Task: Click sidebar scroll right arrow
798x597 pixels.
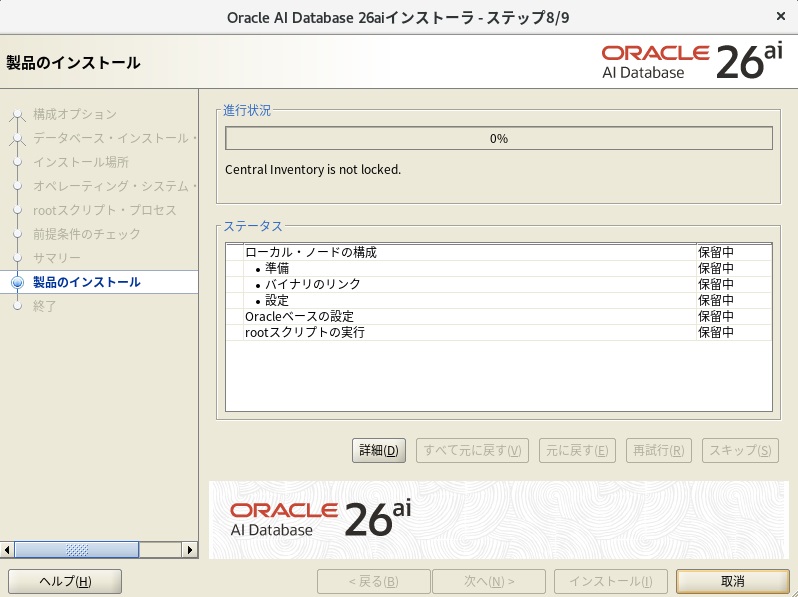Action: tap(190, 550)
